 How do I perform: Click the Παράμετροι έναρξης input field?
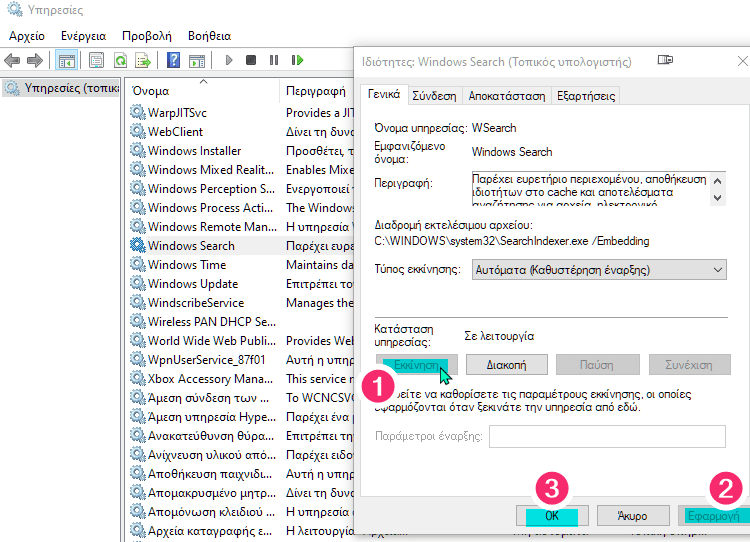tap(607, 436)
